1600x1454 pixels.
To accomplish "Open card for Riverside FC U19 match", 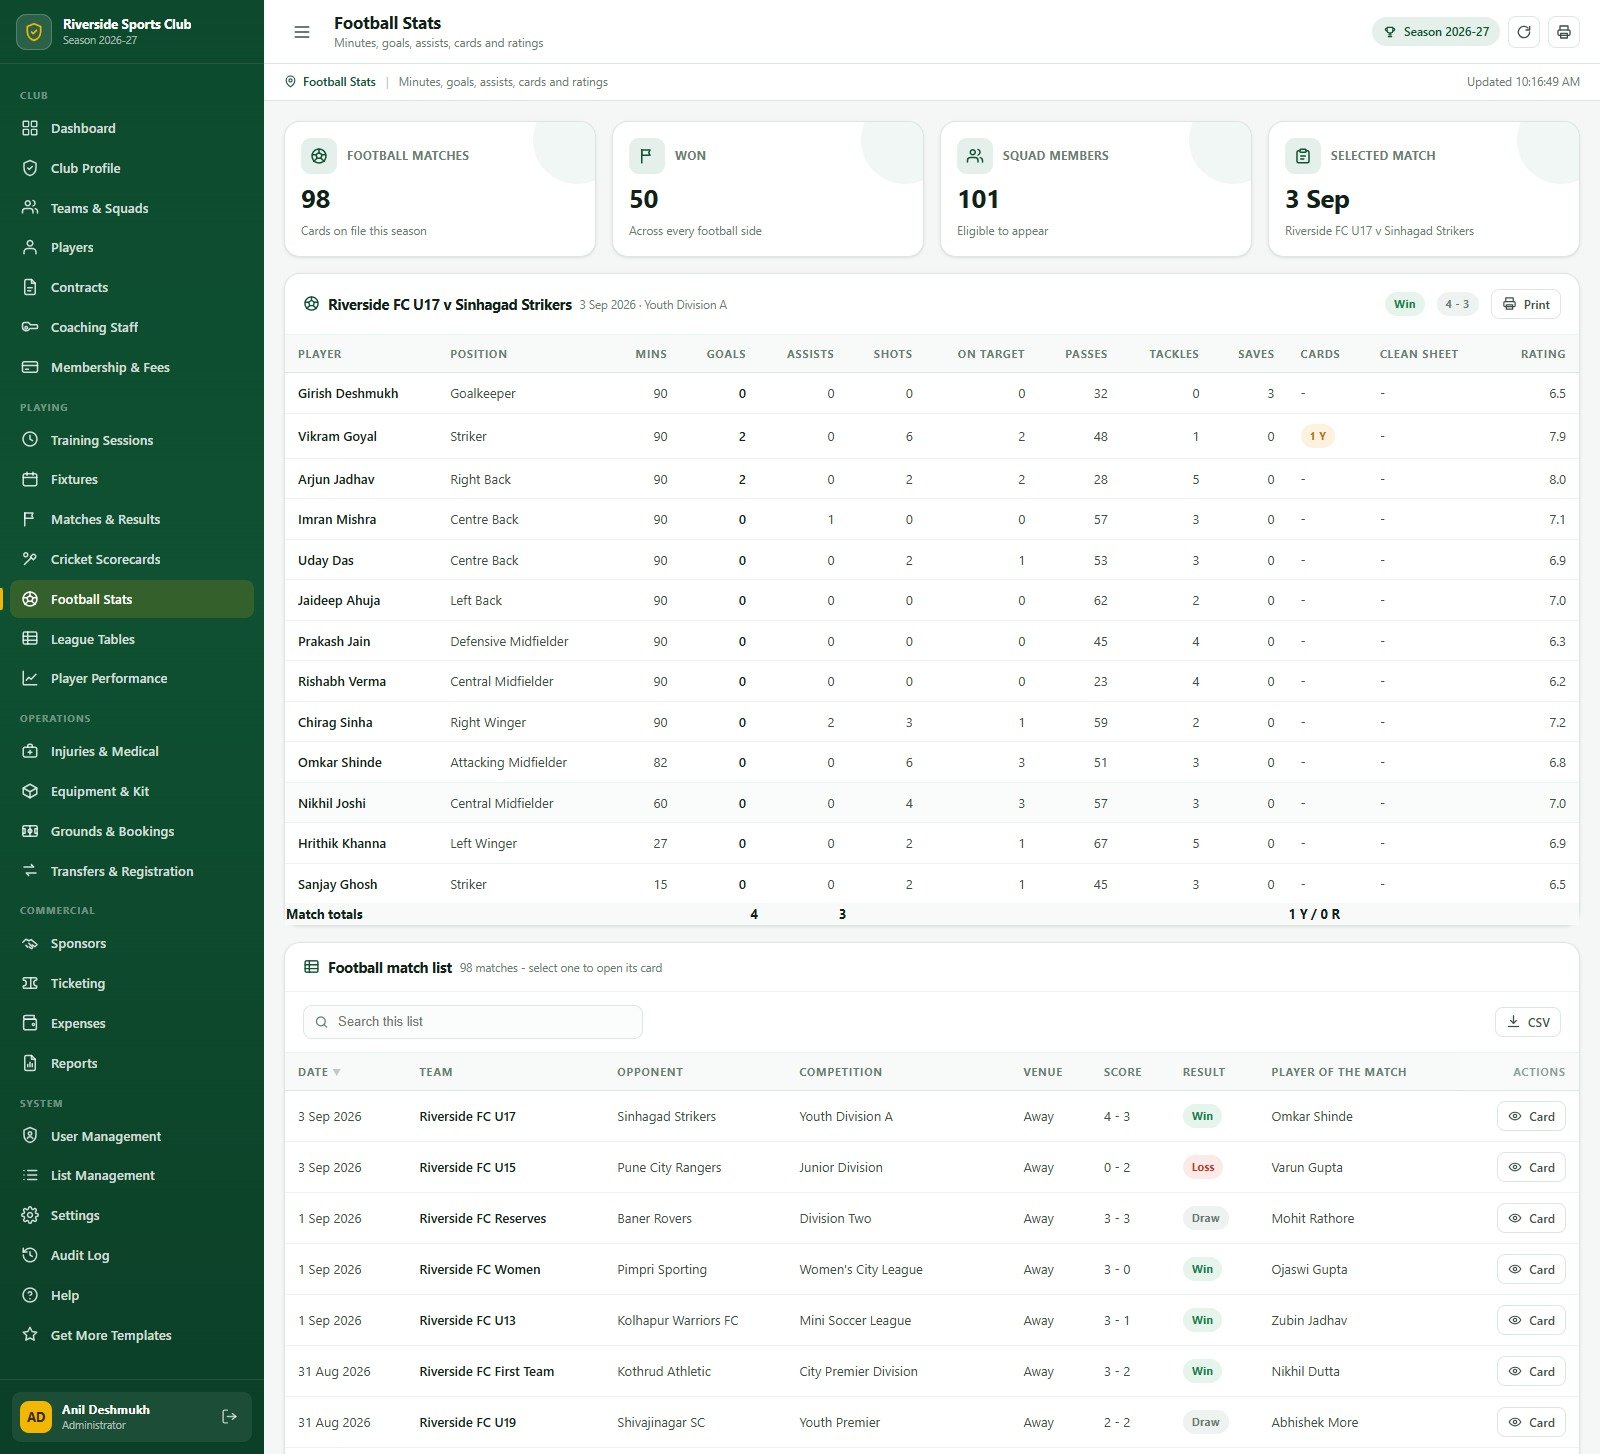I will pos(1530,1423).
